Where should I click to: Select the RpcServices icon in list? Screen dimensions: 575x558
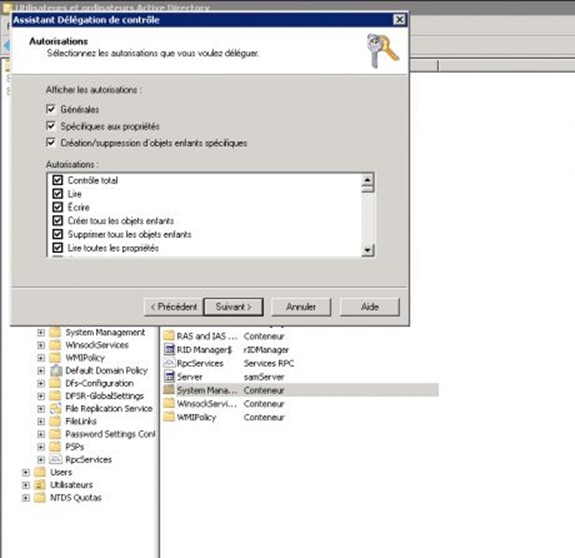coord(169,363)
